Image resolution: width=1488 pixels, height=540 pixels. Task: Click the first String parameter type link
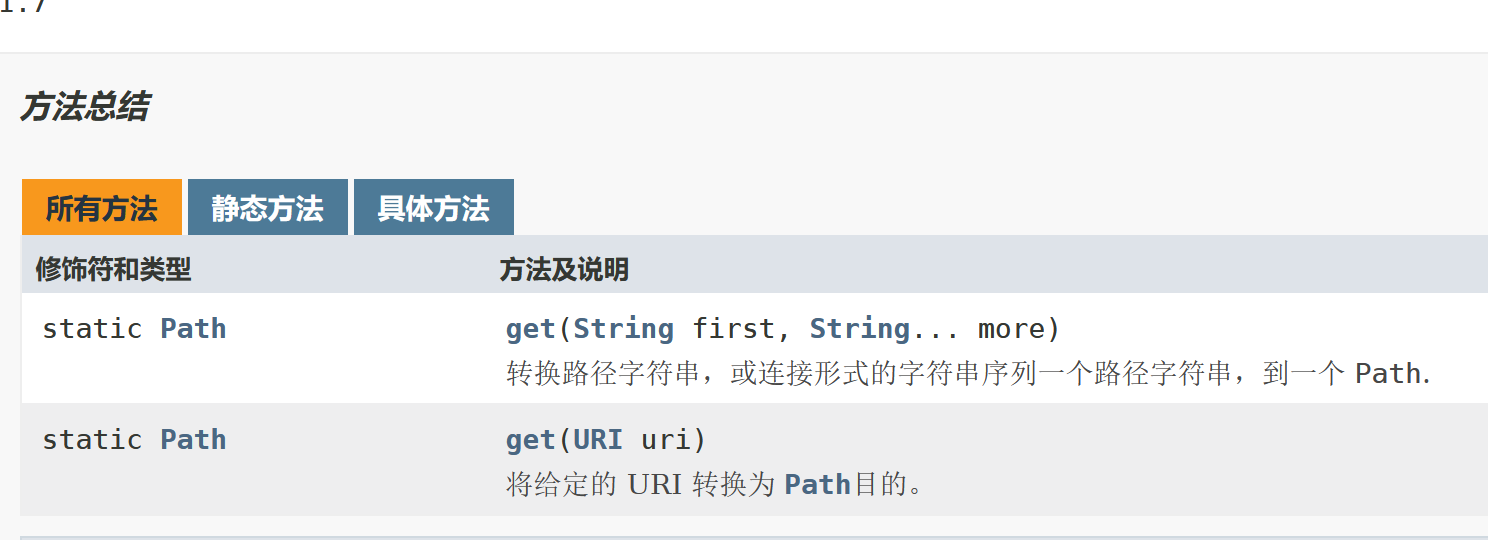(623, 329)
